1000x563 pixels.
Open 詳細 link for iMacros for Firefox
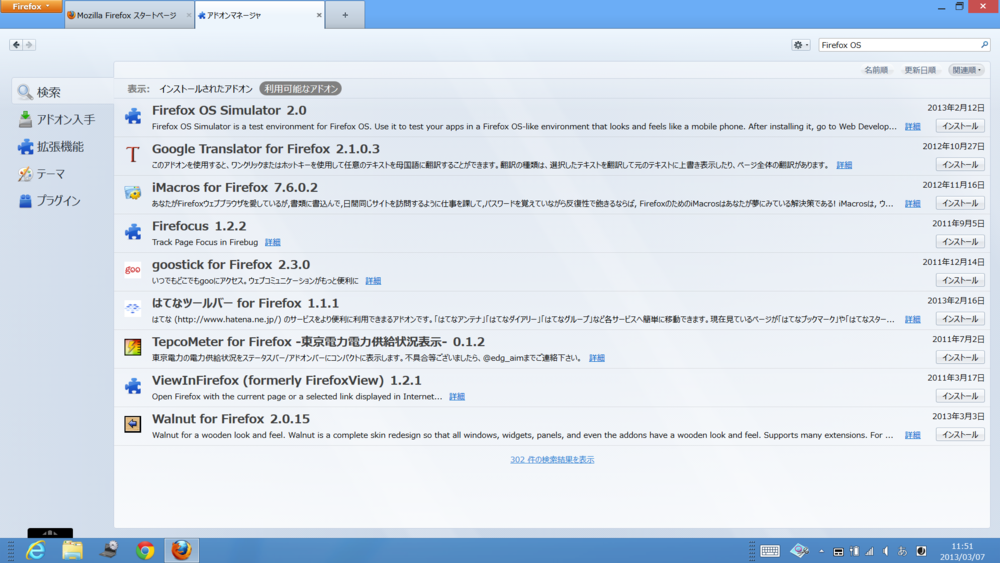[x=913, y=204]
